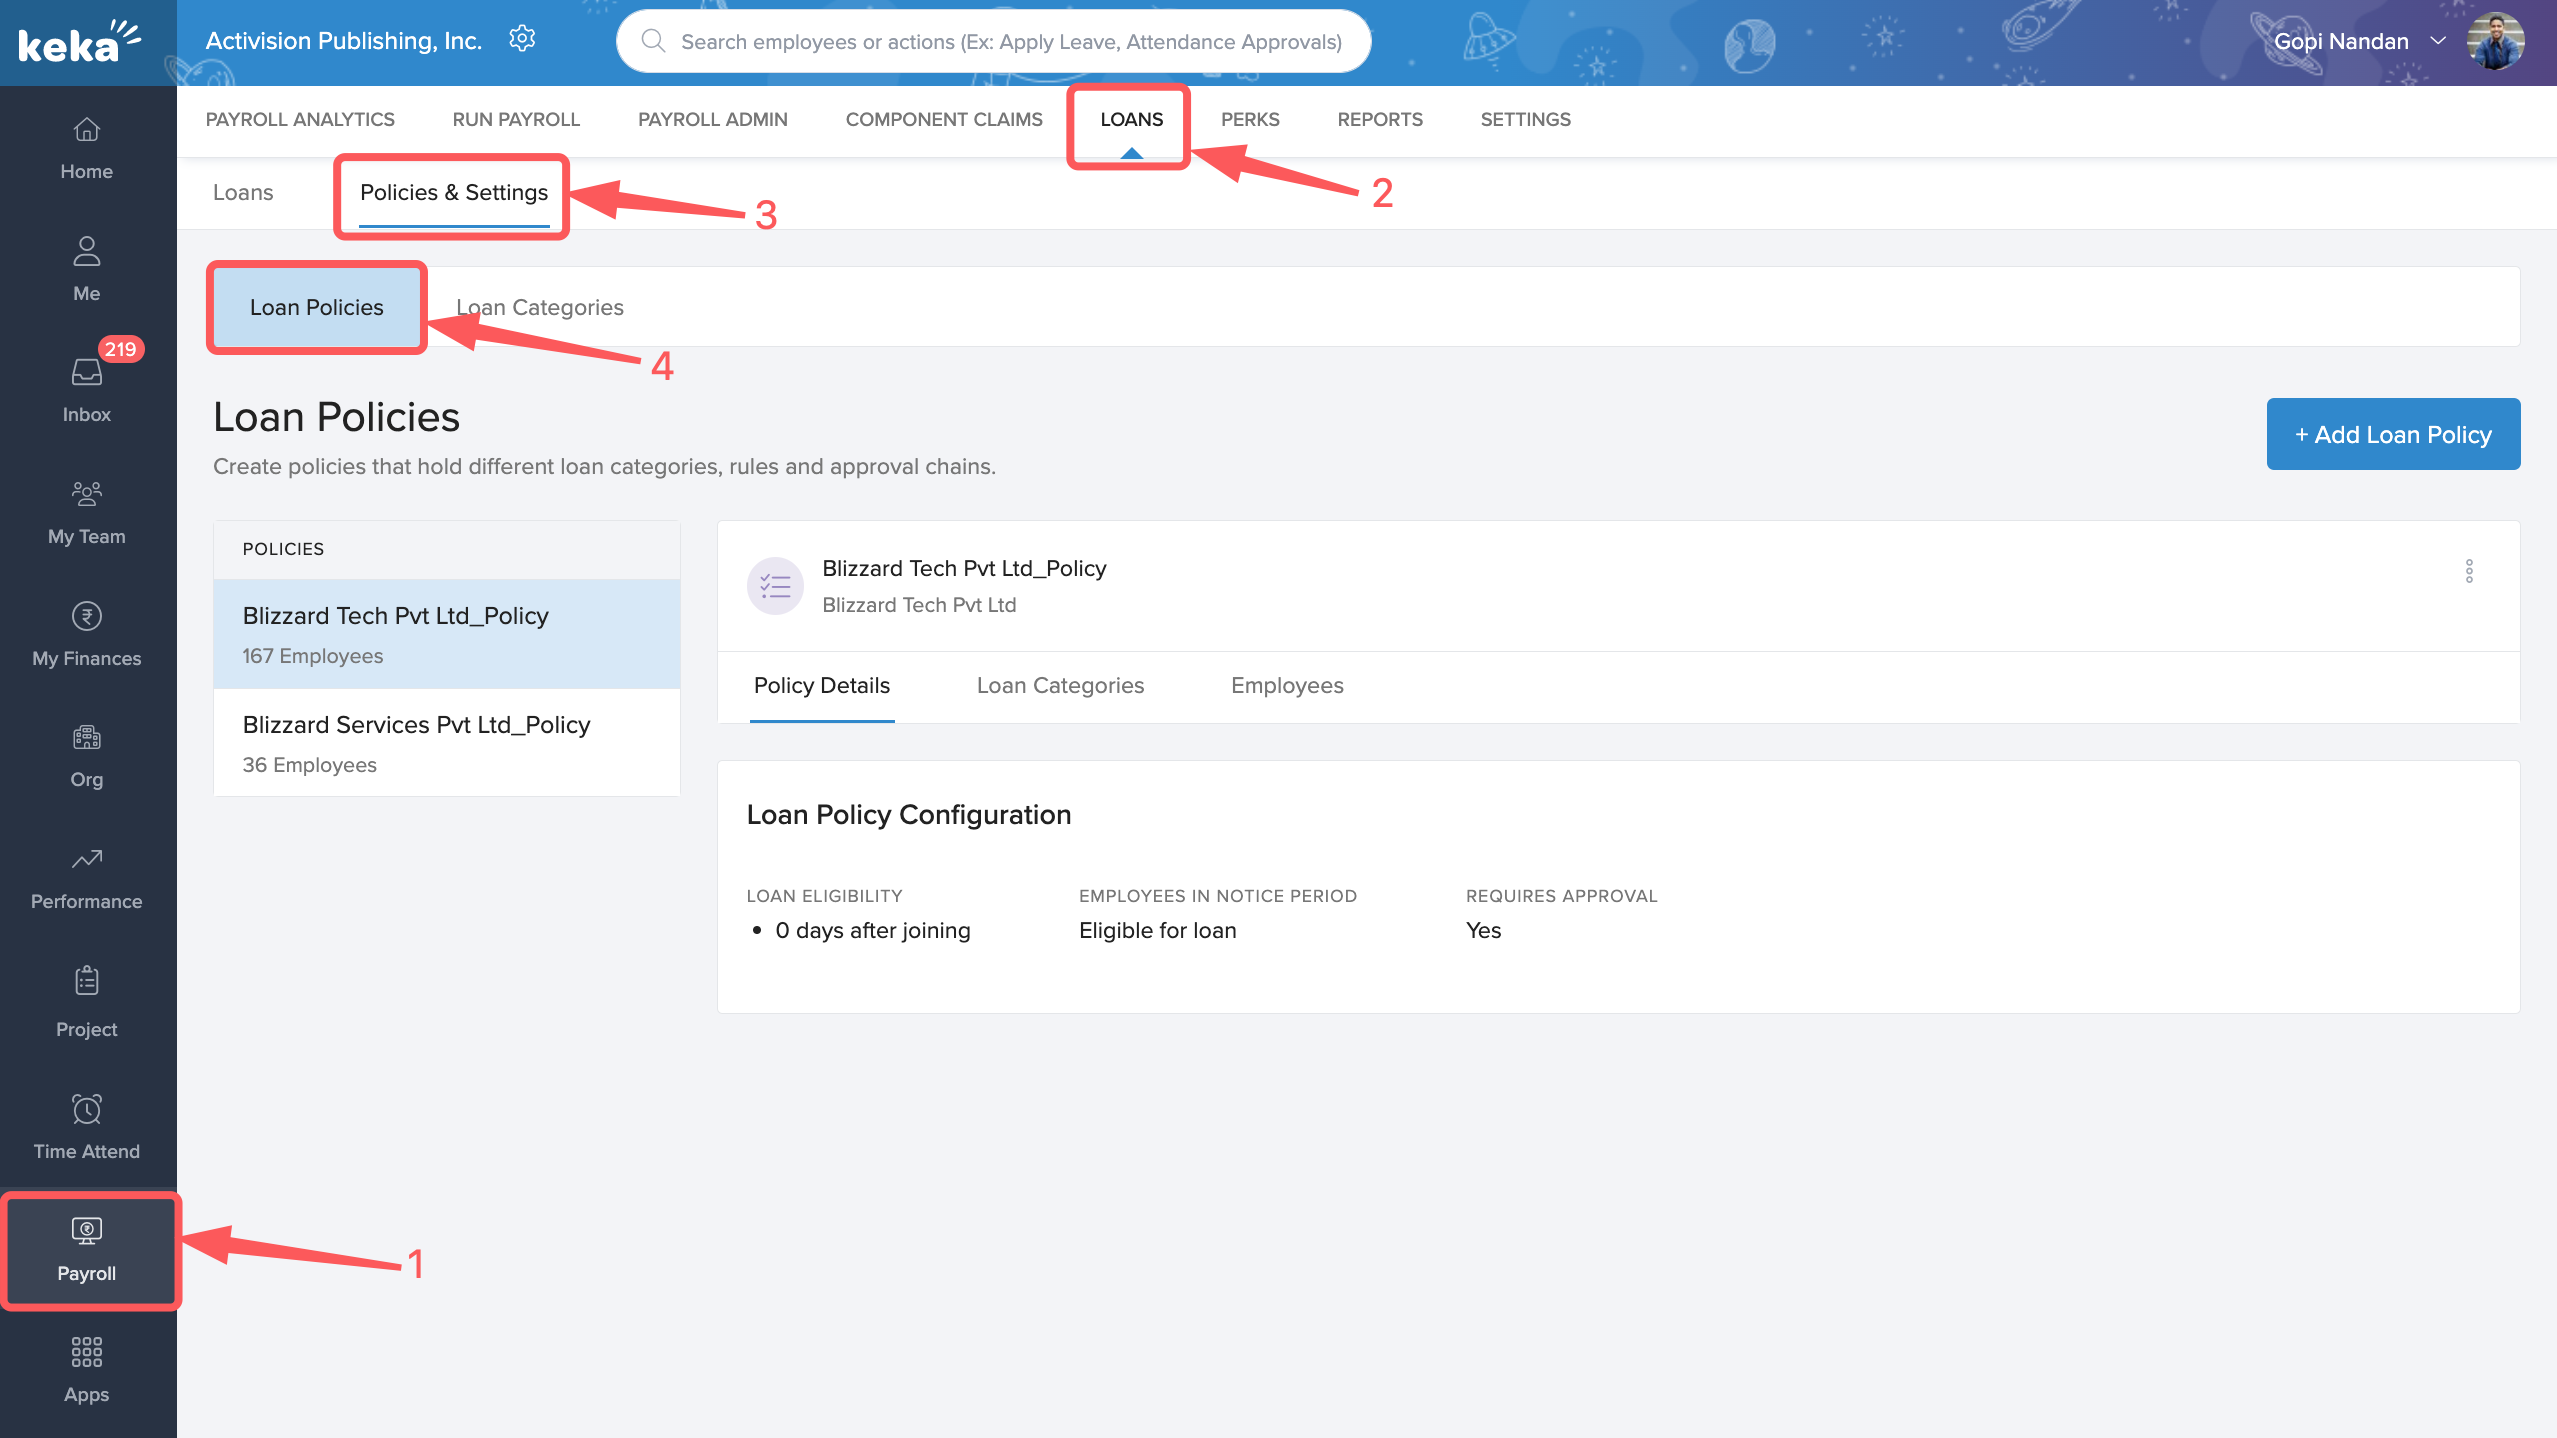
Task: Open the Performance trend icon
Action: (x=87, y=859)
